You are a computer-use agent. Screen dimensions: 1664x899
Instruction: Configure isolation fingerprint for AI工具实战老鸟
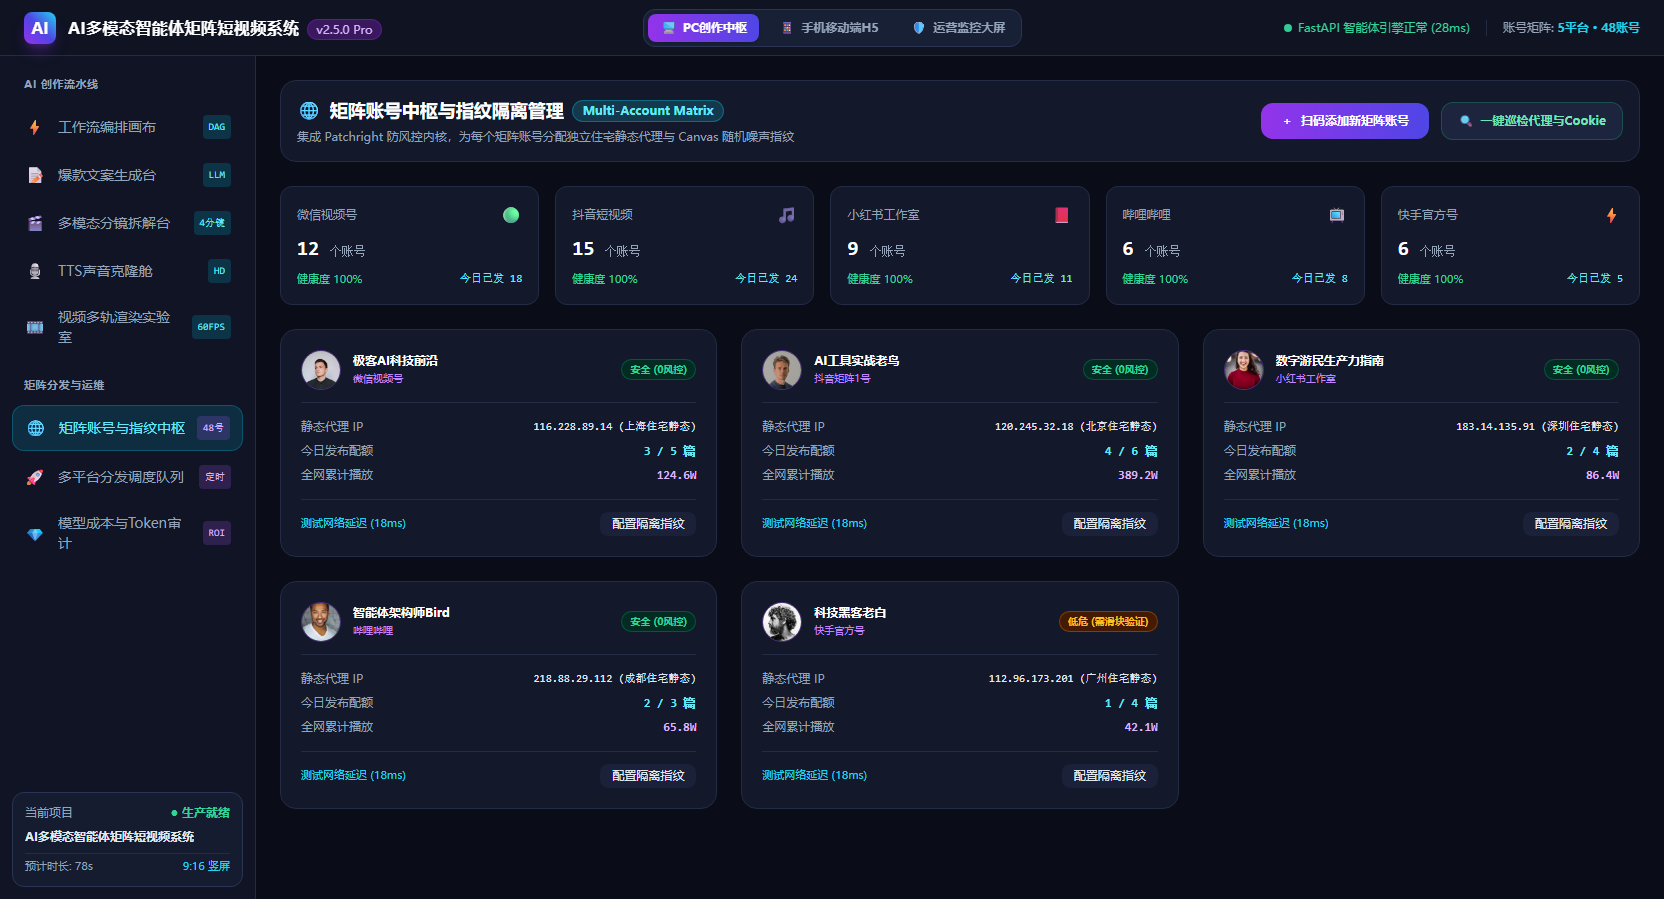[x=1110, y=524]
